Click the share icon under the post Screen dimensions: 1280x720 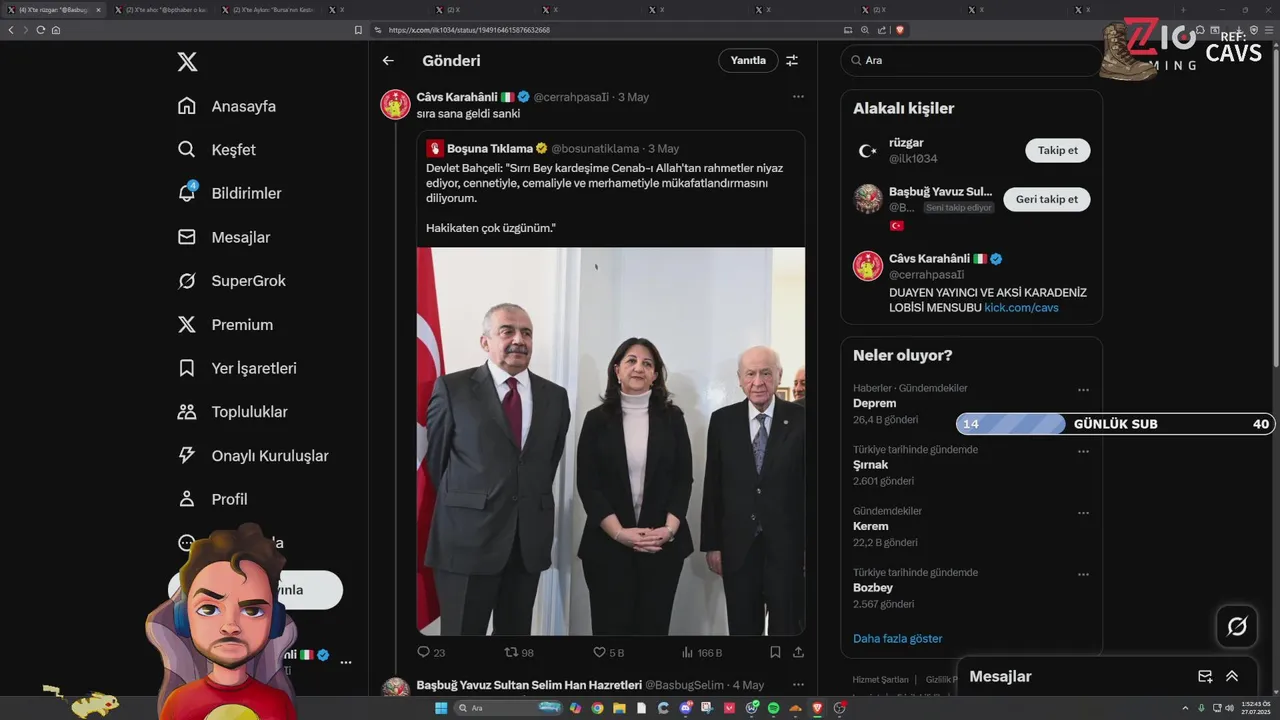(798, 652)
